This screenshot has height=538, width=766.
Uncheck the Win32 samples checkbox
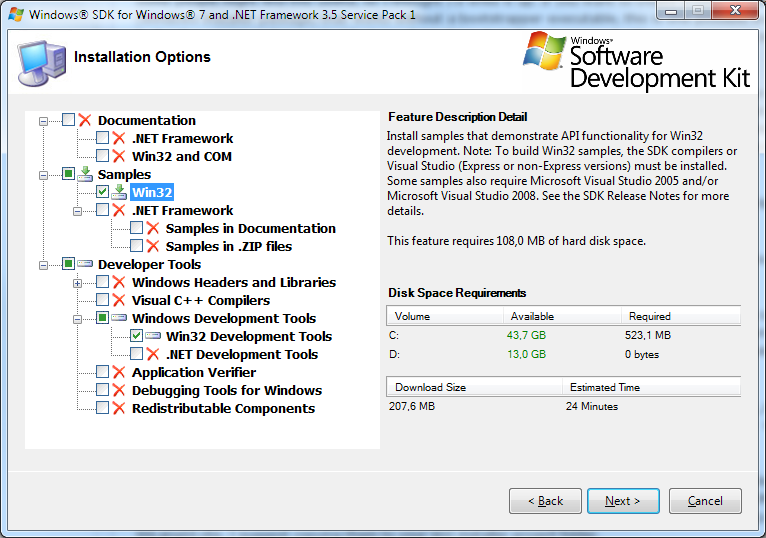click(103, 192)
